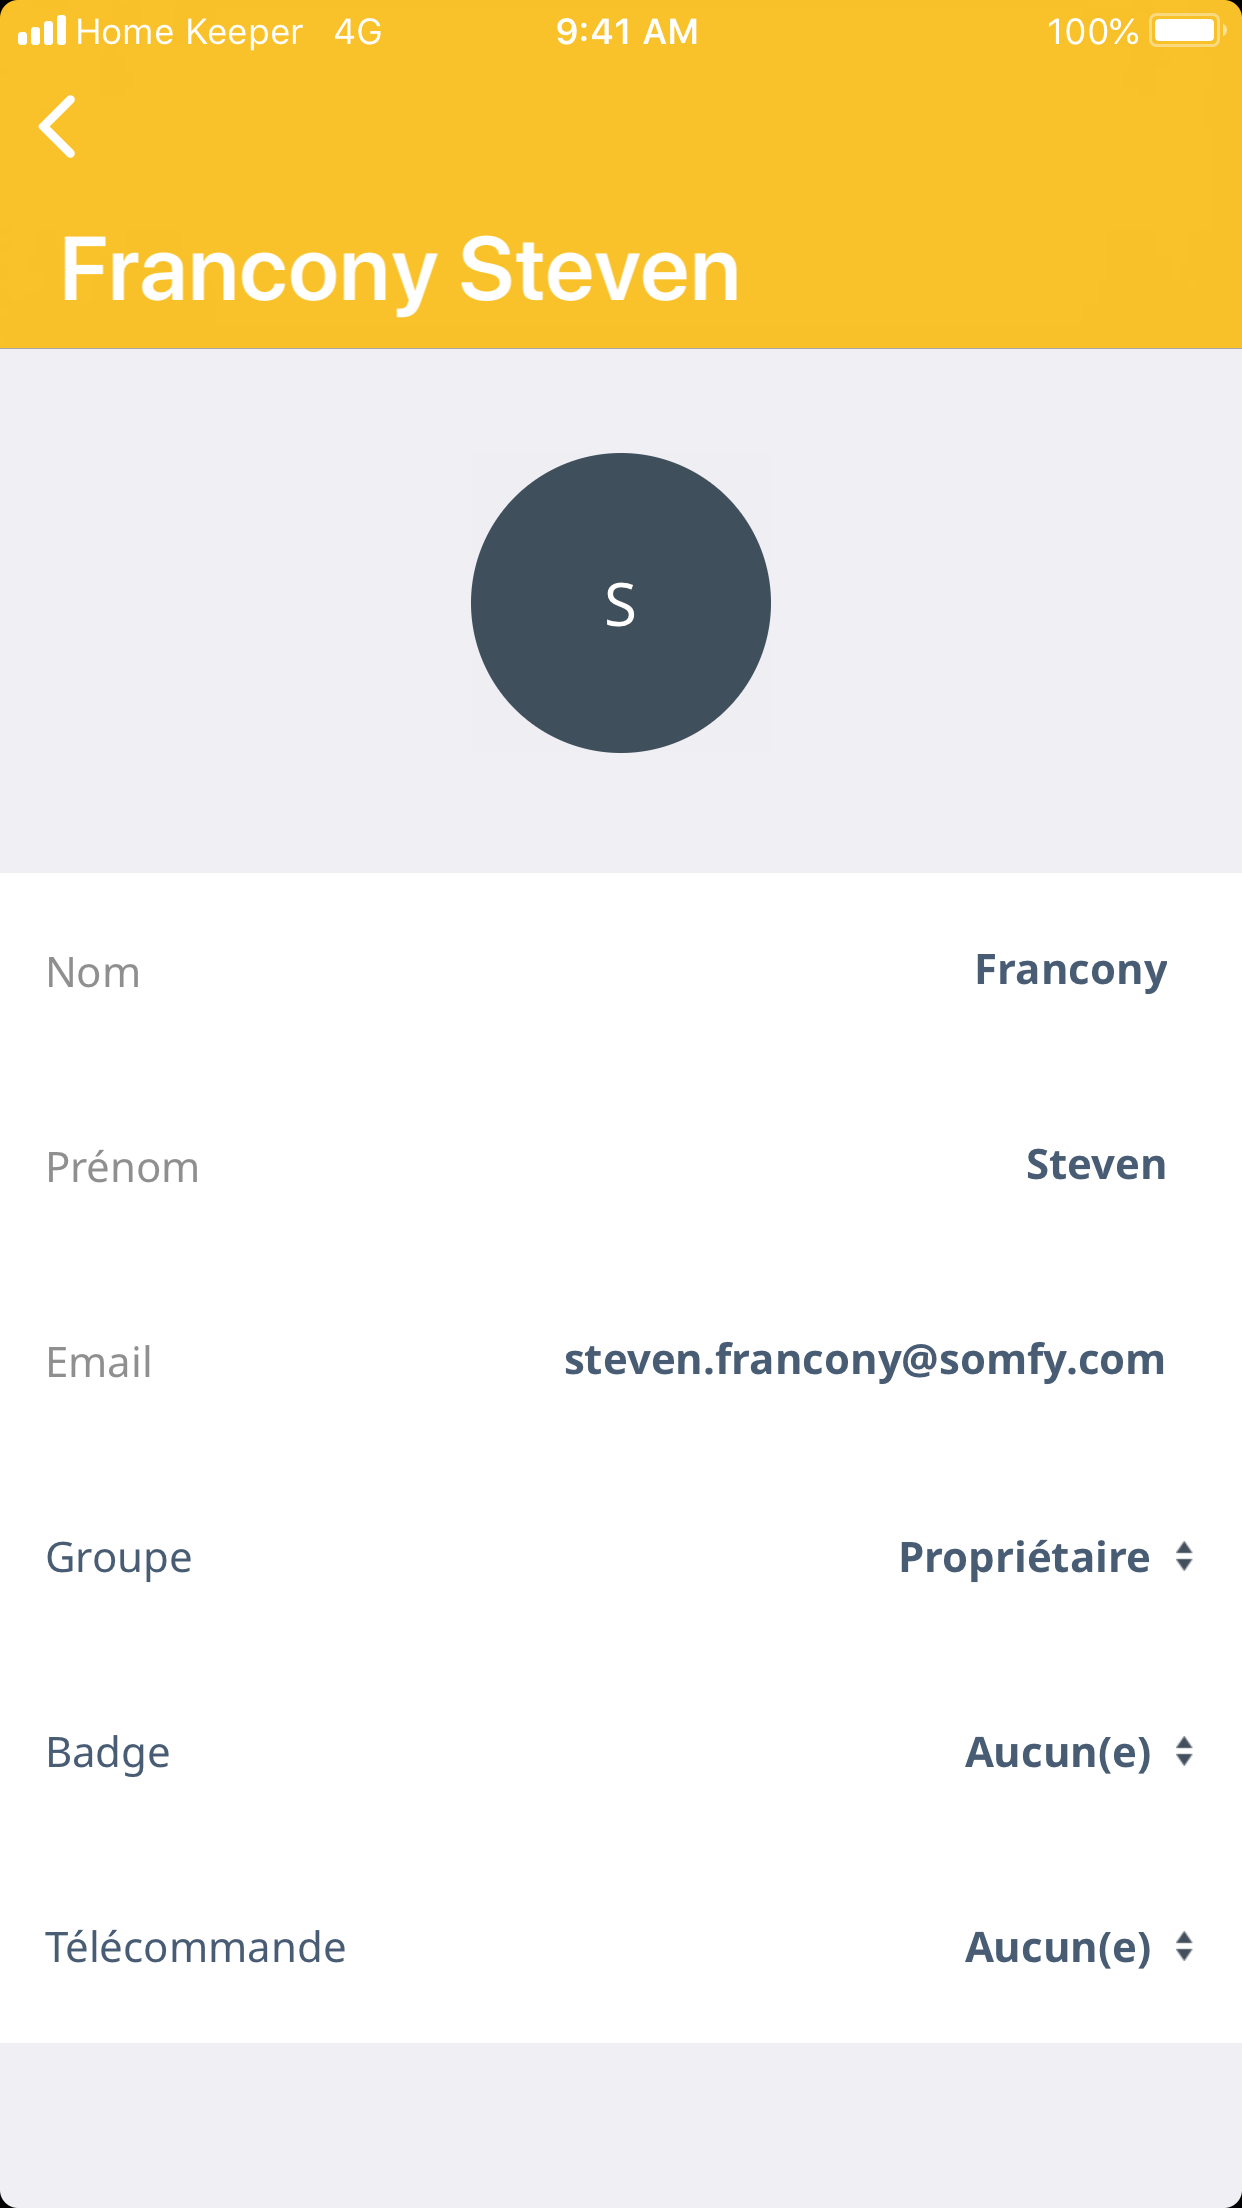Viewport: 1242px width, 2208px height.
Task: Tap the email address steven.francony@somfy.com
Action: pos(864,1360)
